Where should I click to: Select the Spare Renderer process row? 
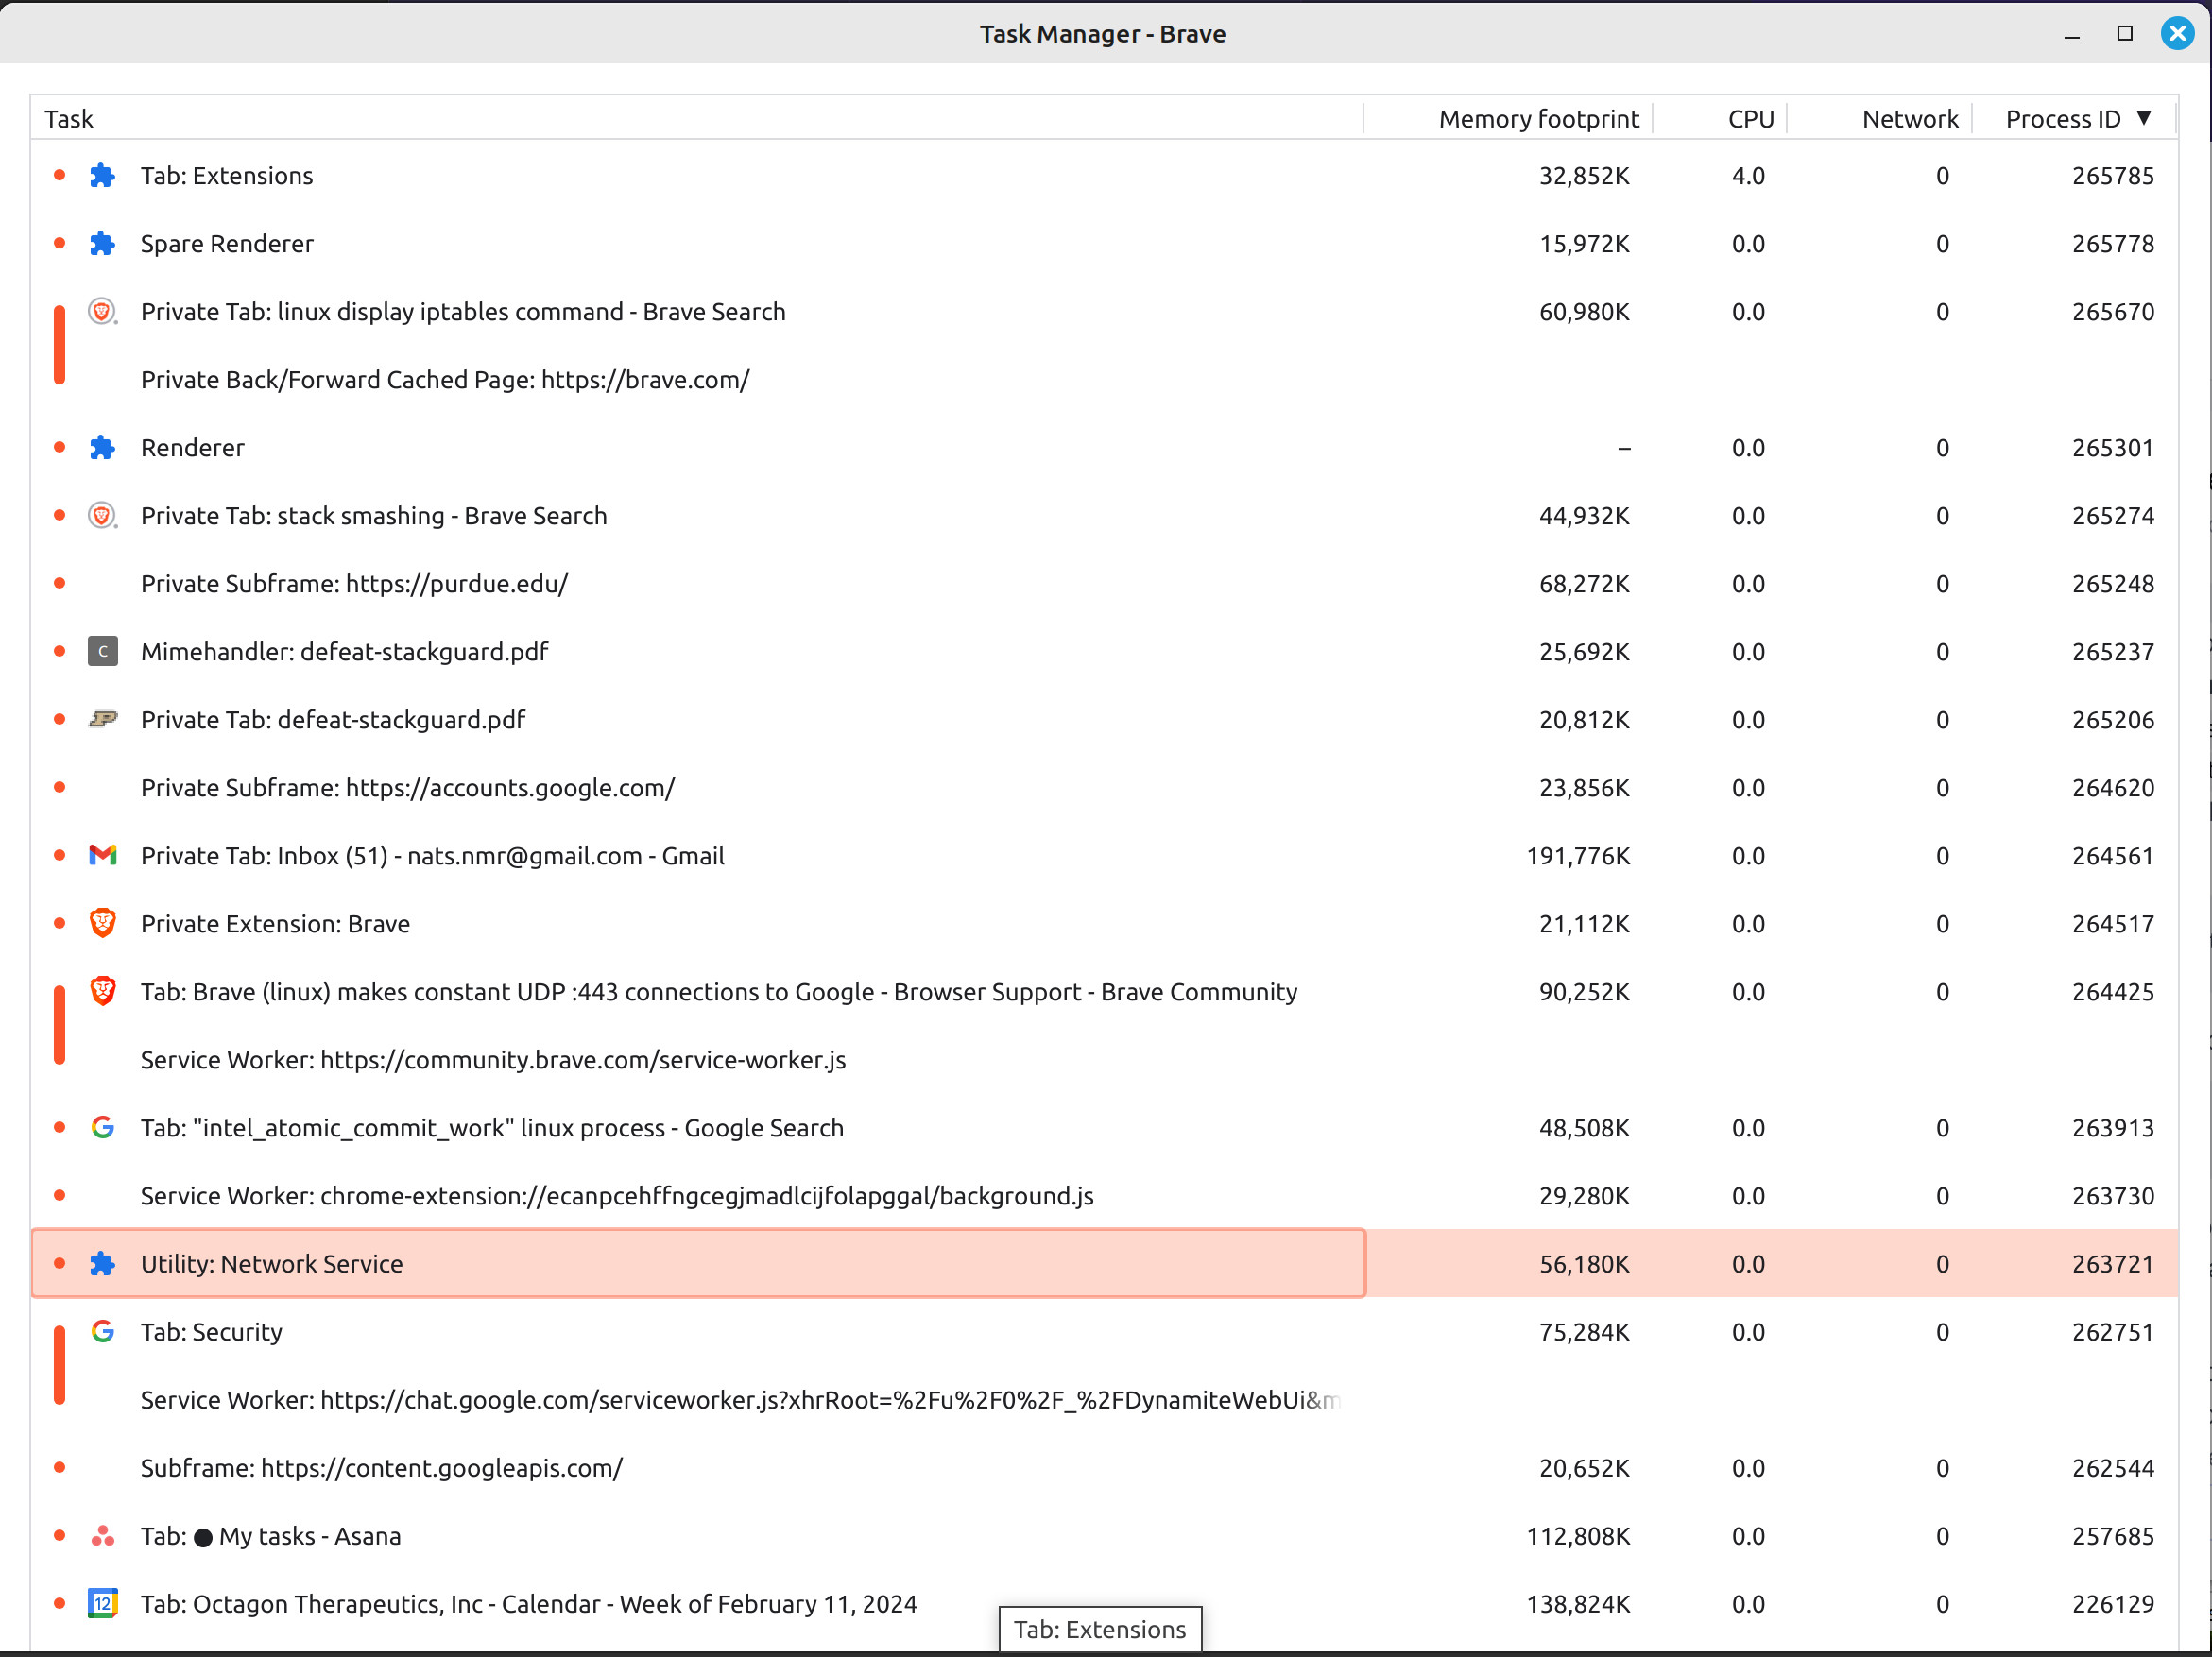pos(226,244)
